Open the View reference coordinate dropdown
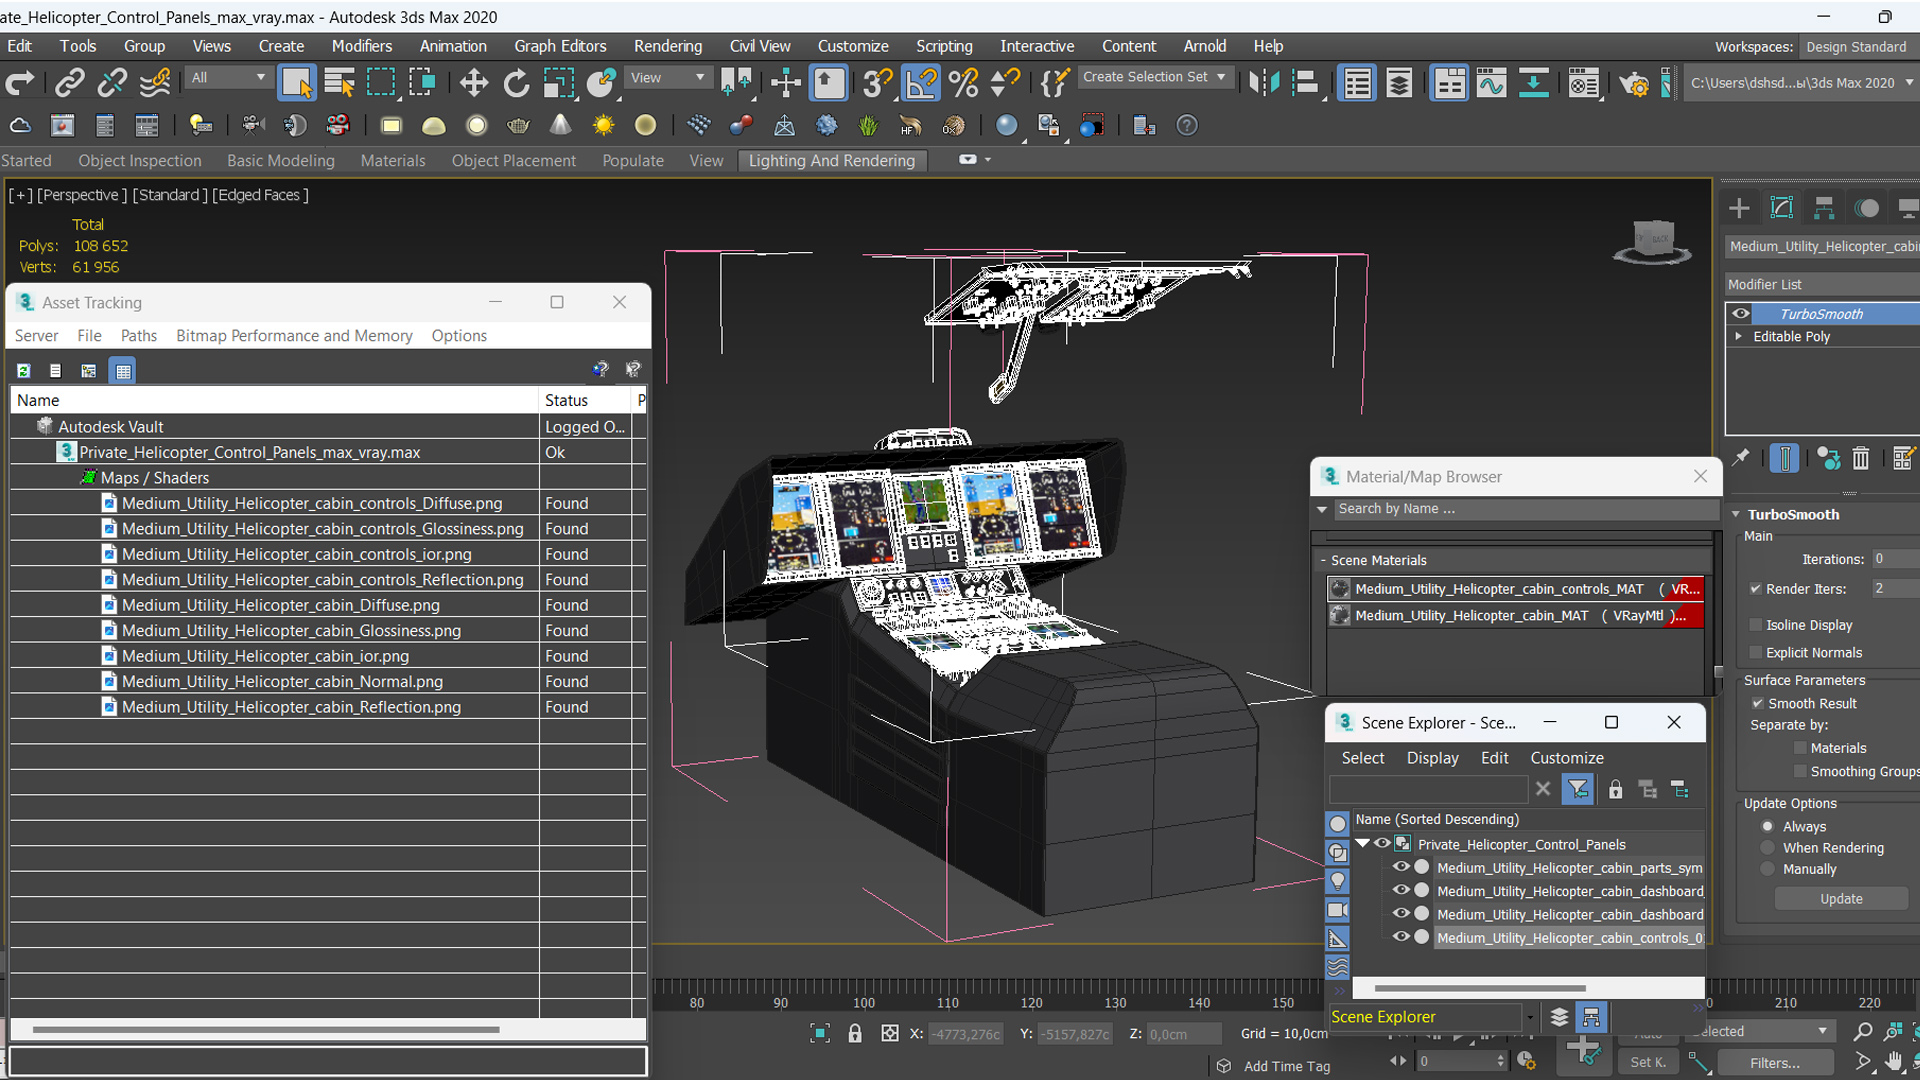Viewport: 1920px width, 1080px height. coord(667,77)
